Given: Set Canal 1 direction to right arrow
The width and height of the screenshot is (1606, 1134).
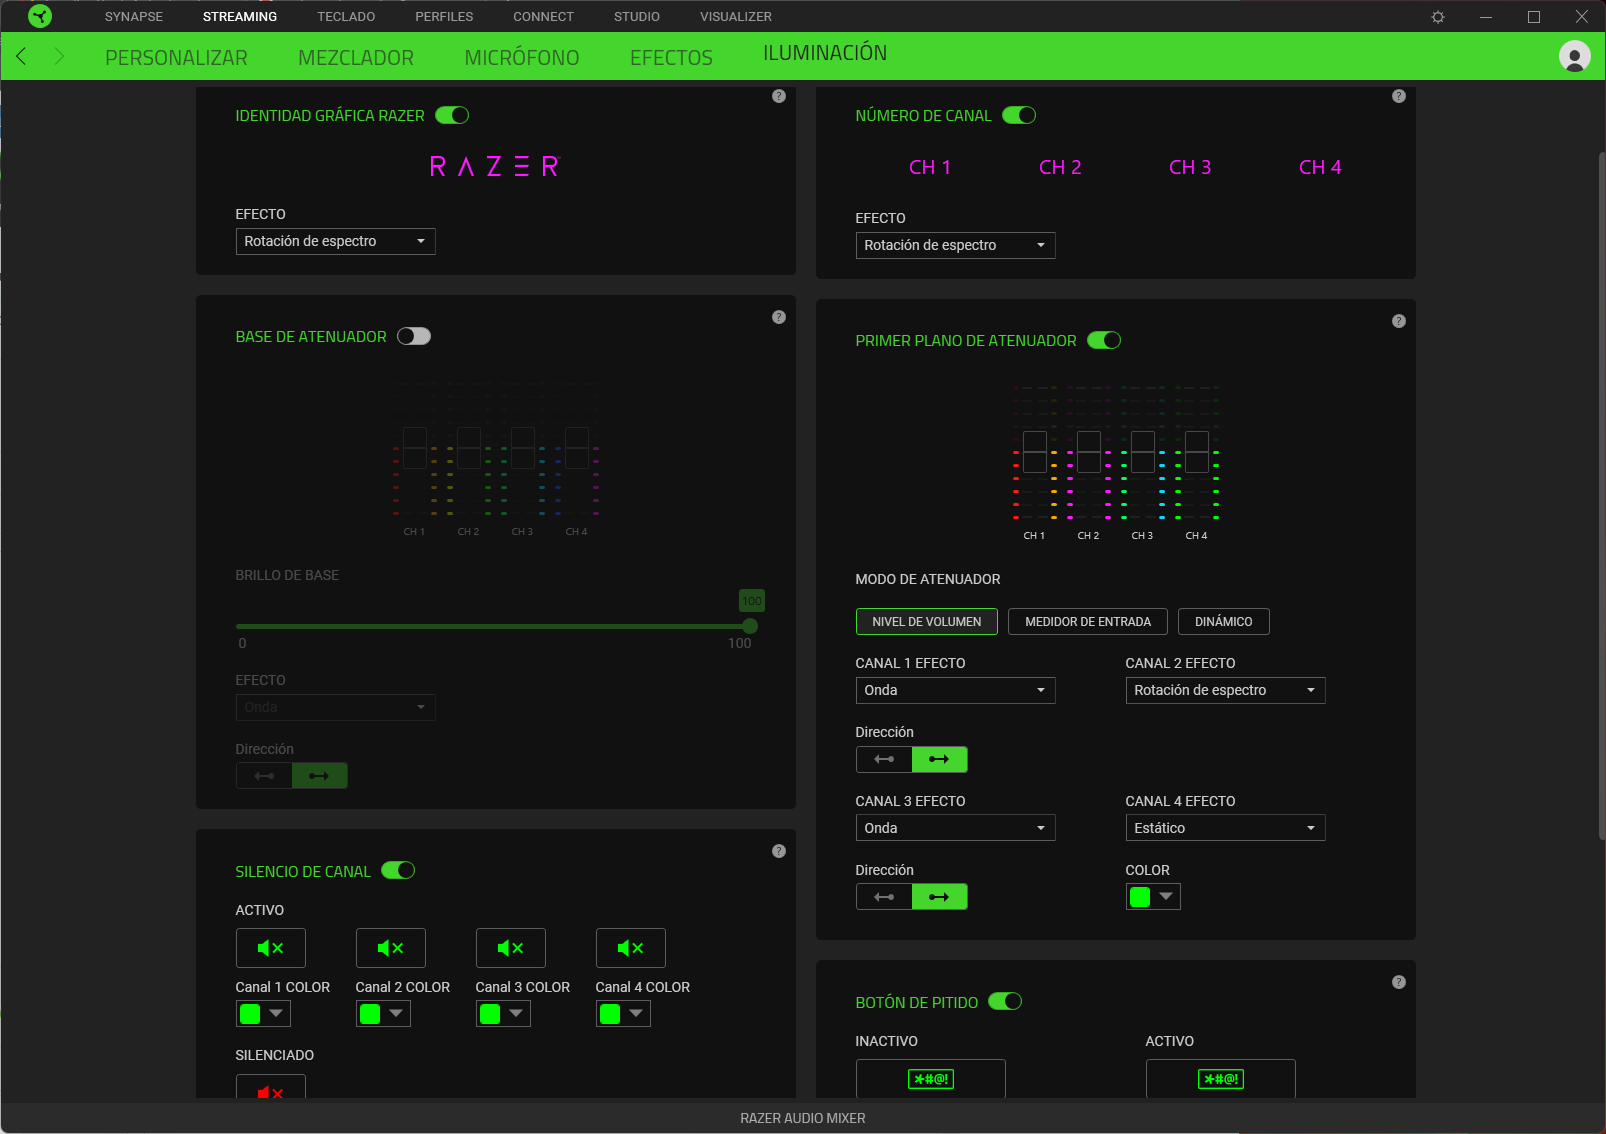Looking at the screenshot, I should 939,759.
